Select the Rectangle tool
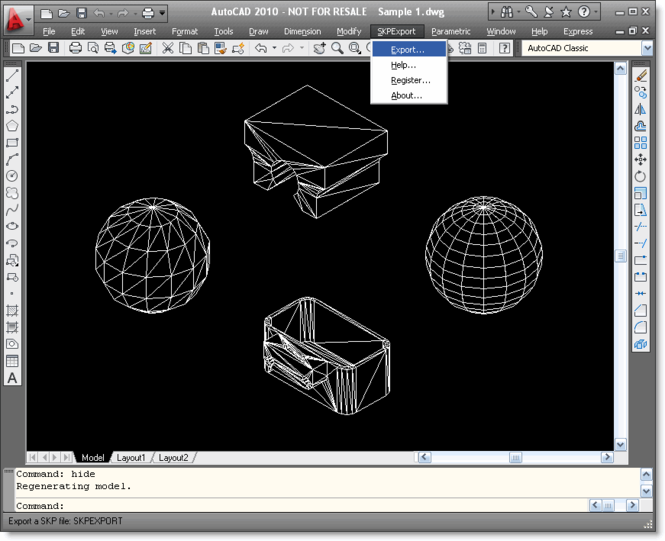The height and width of the screenshot is (541, 665). [12, 143]
